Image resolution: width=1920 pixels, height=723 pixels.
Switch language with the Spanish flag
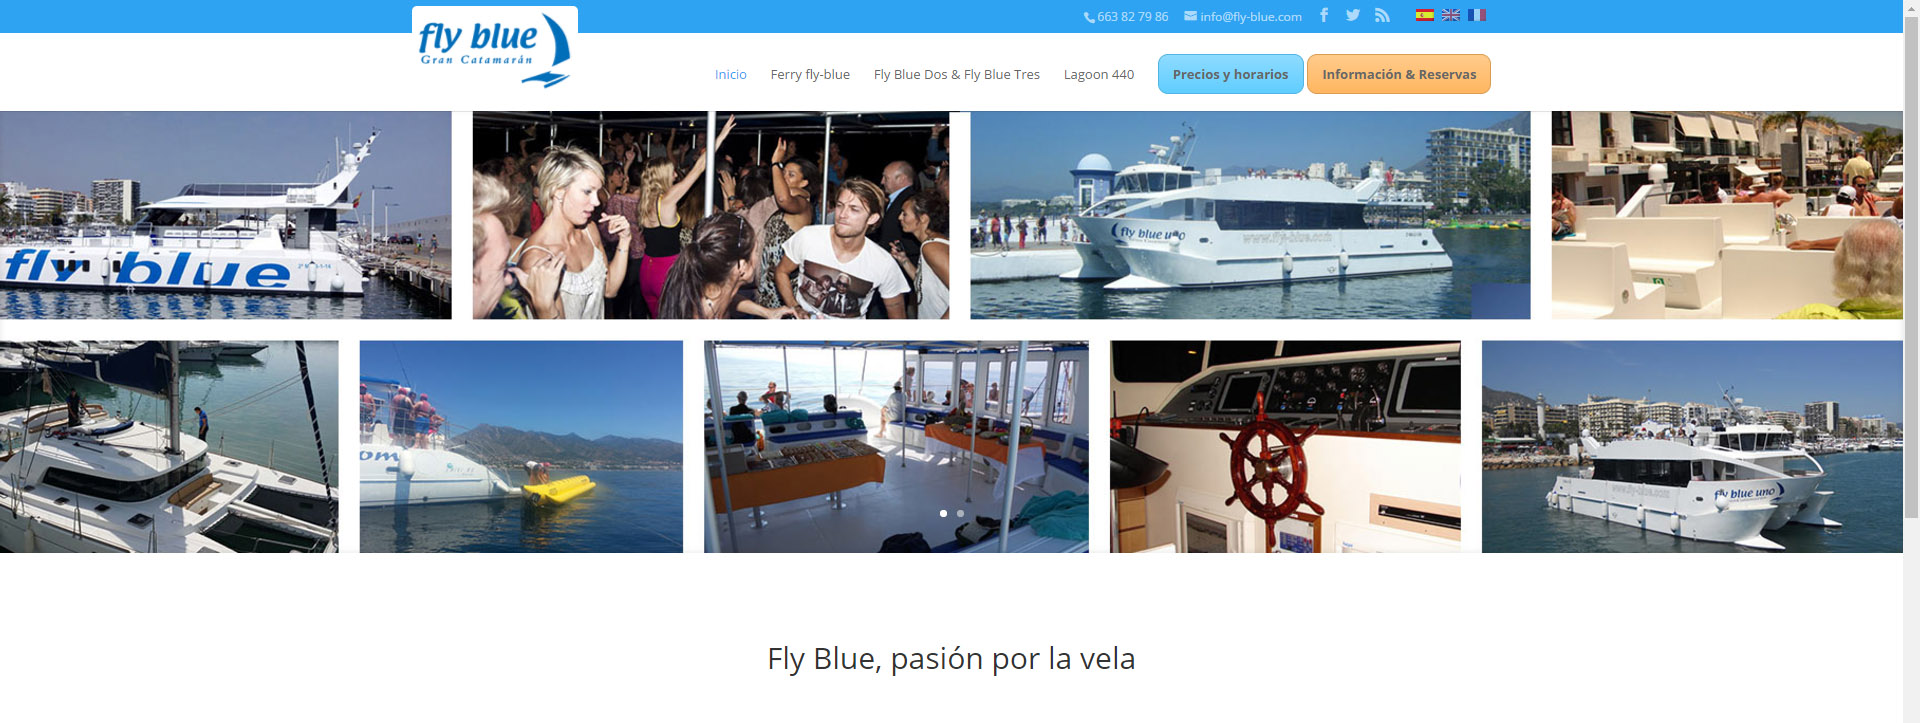[x=1425, y=15]
